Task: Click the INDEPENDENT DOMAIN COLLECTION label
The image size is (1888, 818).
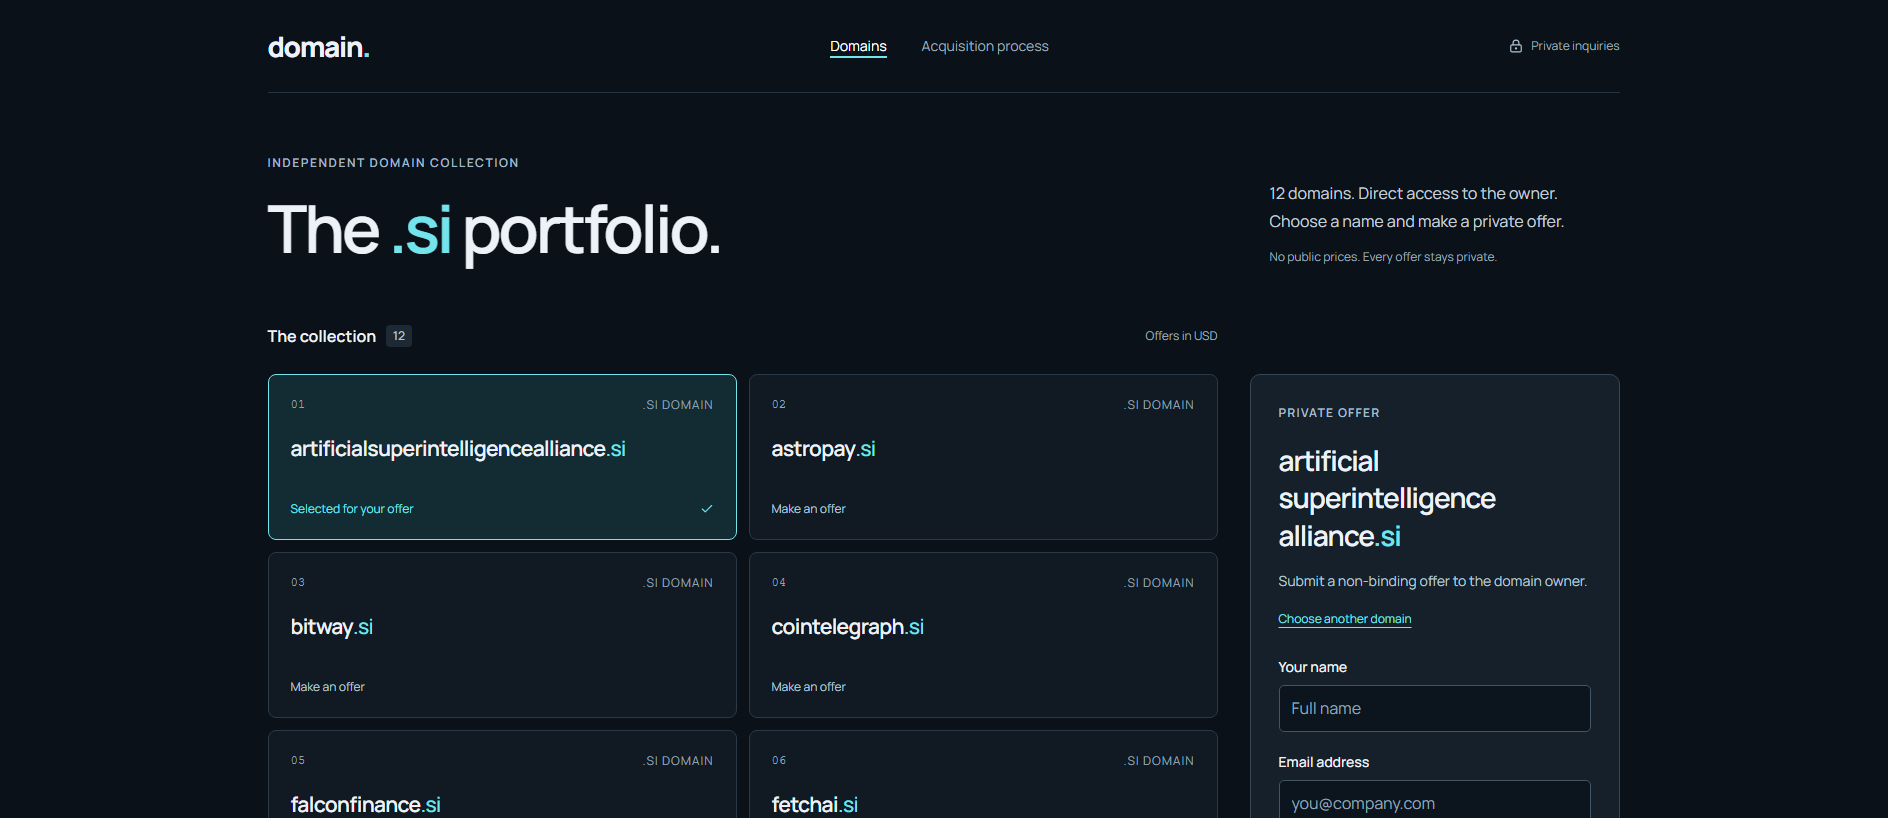Action: coord(393,163)
